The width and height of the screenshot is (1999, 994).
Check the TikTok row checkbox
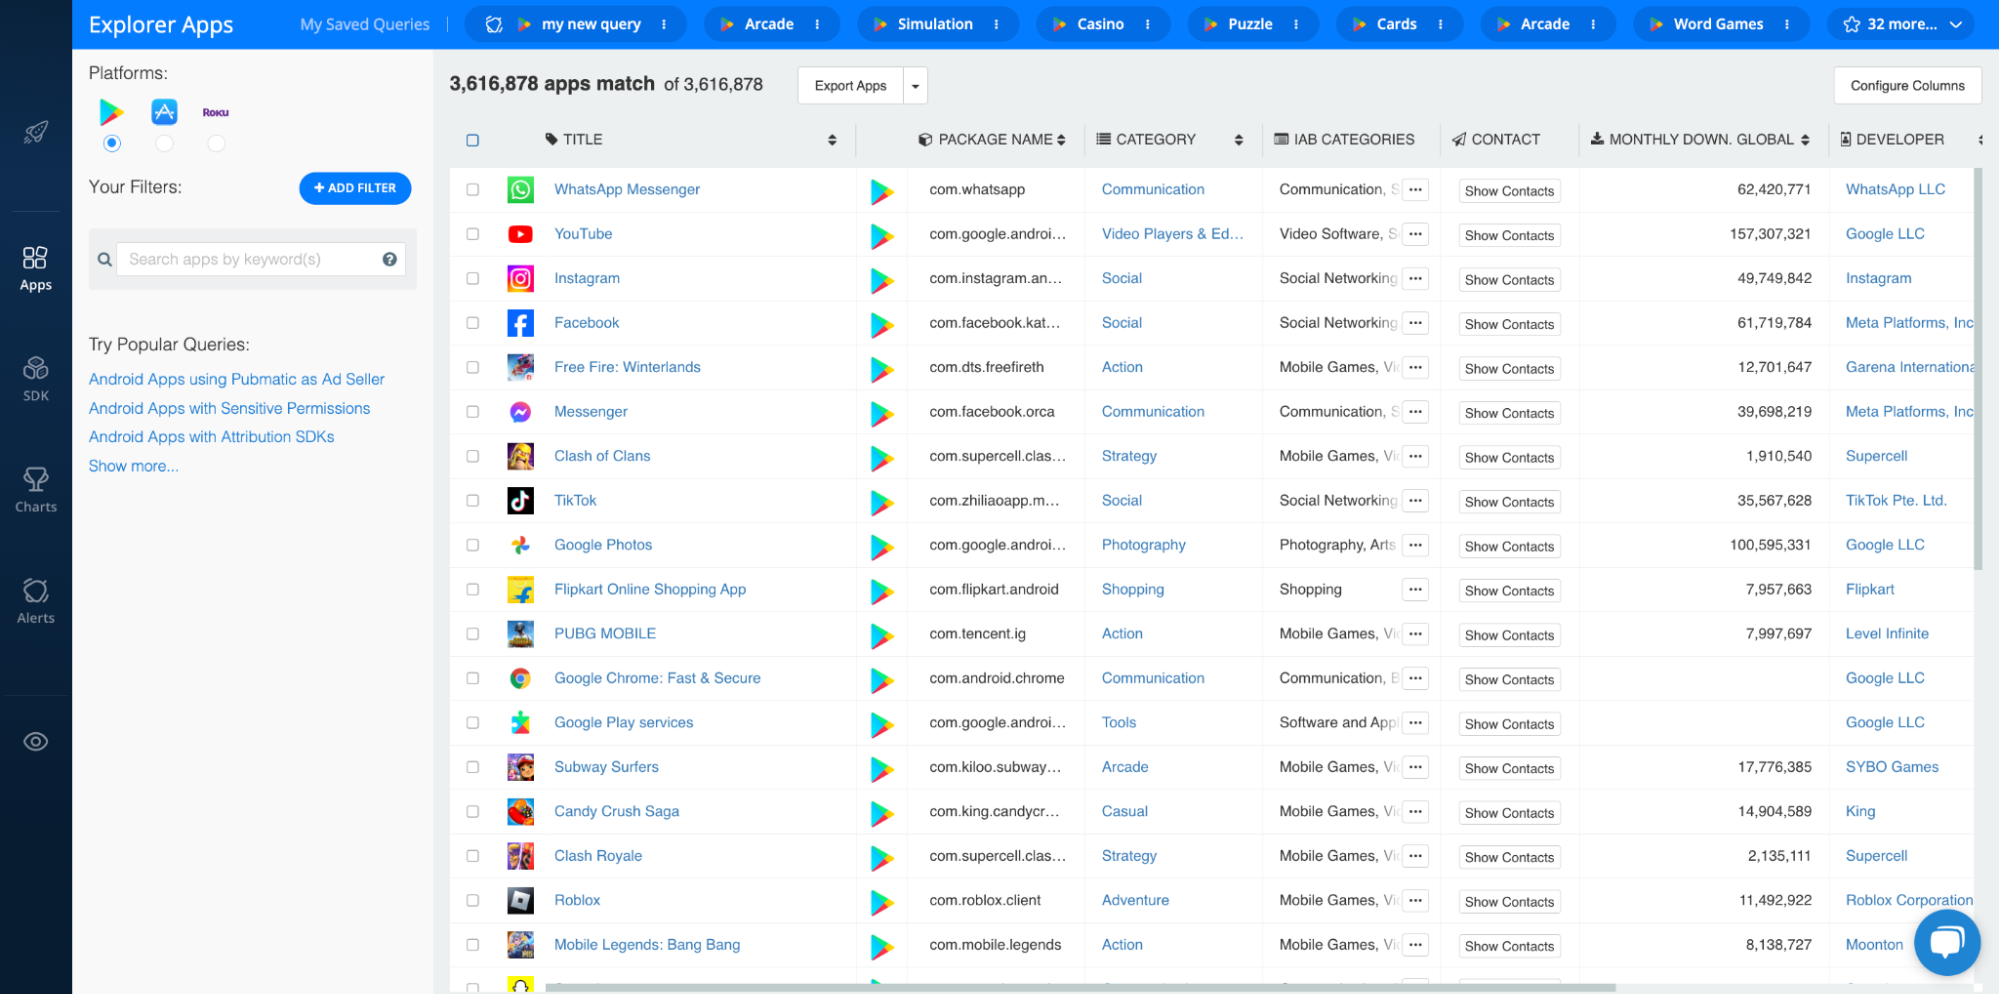(473, 501)
